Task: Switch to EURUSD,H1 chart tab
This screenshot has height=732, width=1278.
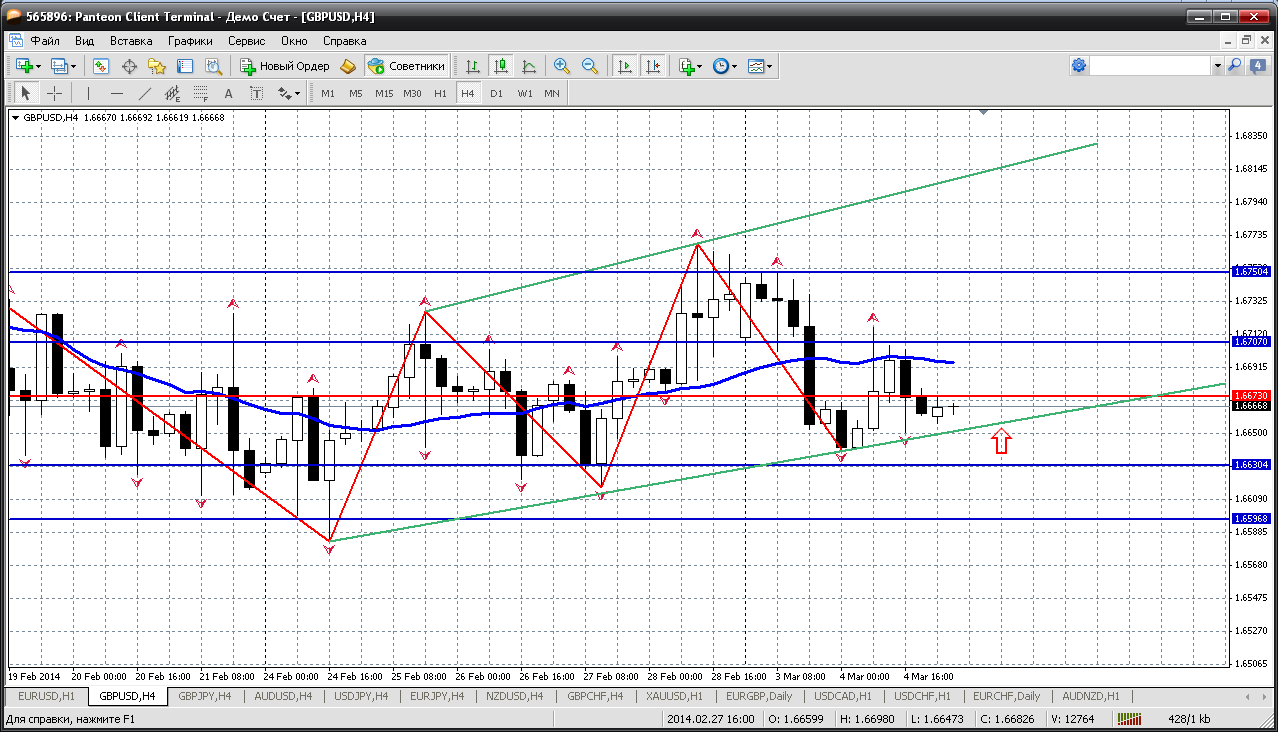Action: [x=47, y=696]
